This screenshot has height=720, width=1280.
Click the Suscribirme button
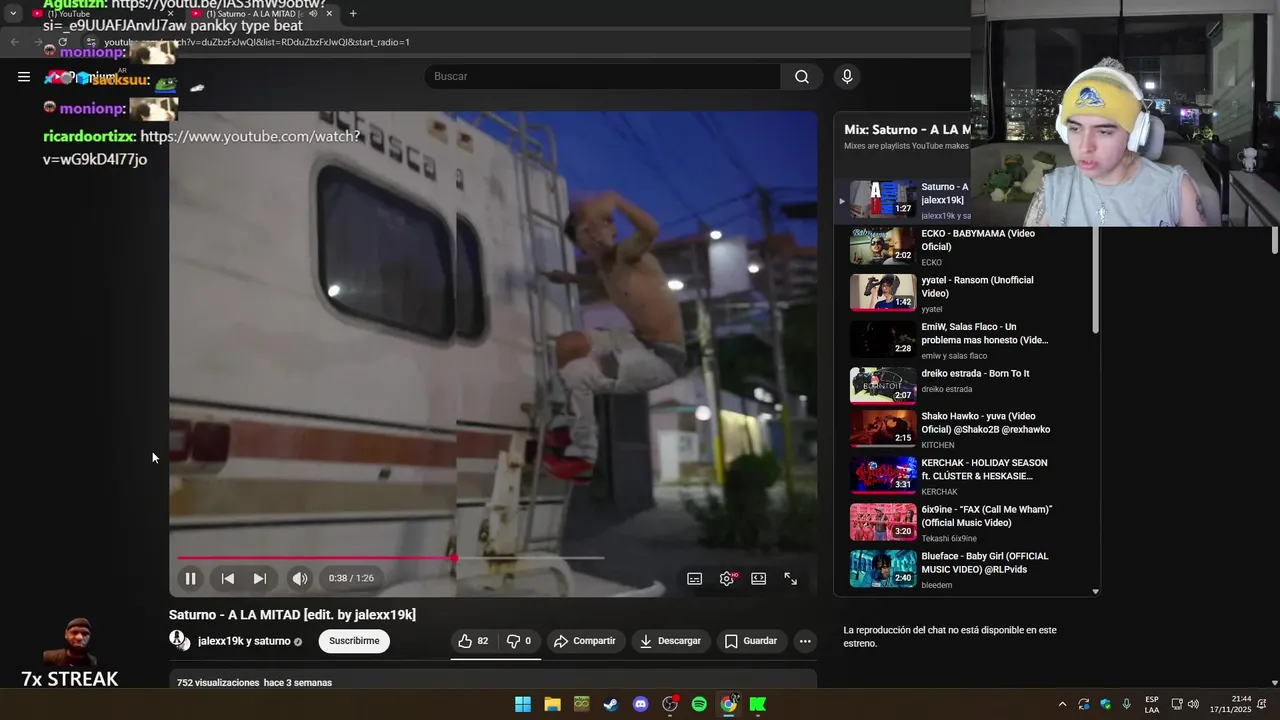354,641
